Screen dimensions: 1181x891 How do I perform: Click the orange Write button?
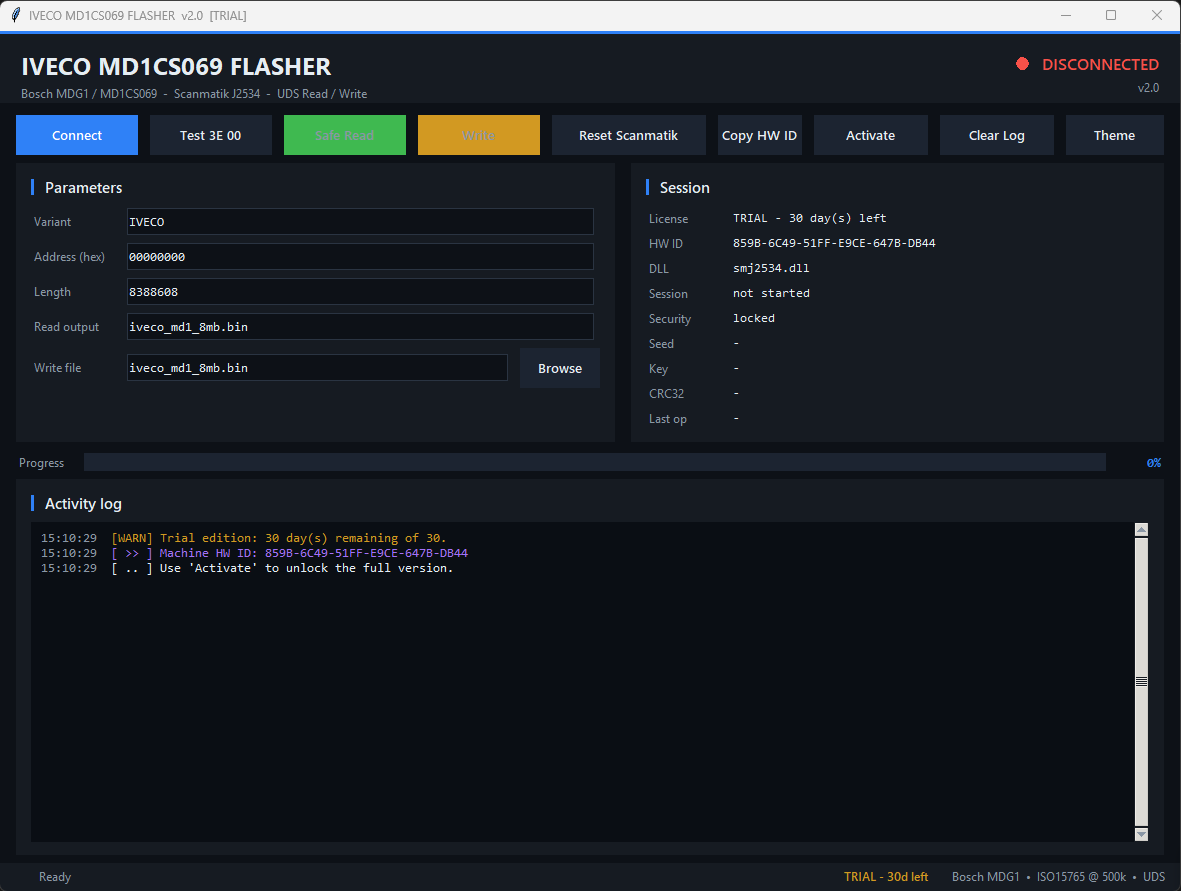pyautogui.click(x=478, y=136)
